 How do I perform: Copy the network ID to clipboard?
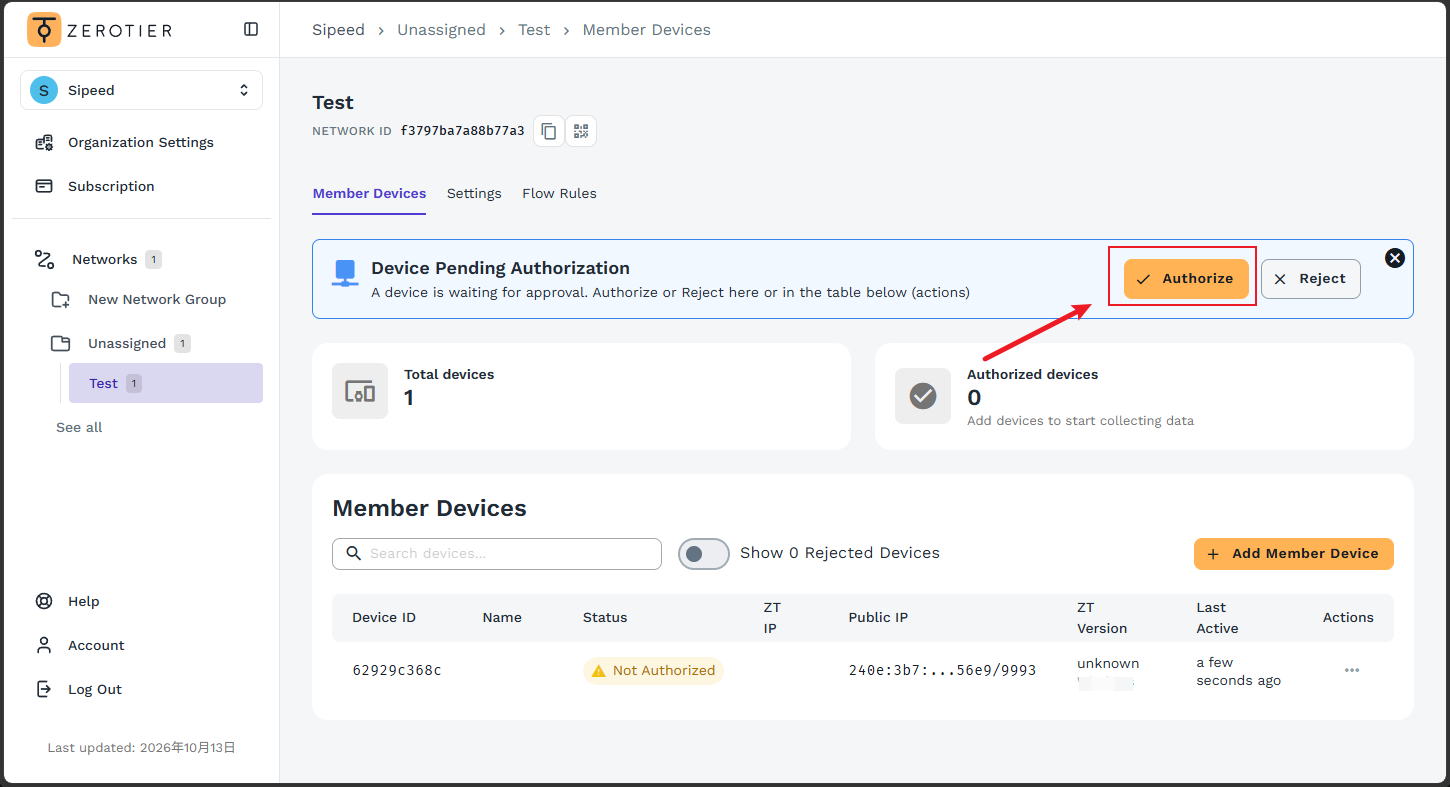coord(549,131)
